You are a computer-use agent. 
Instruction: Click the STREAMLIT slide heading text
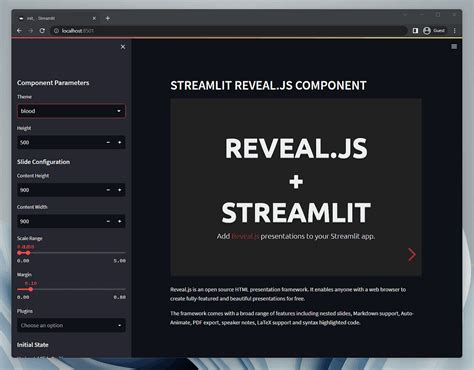(x=296, y=213)
